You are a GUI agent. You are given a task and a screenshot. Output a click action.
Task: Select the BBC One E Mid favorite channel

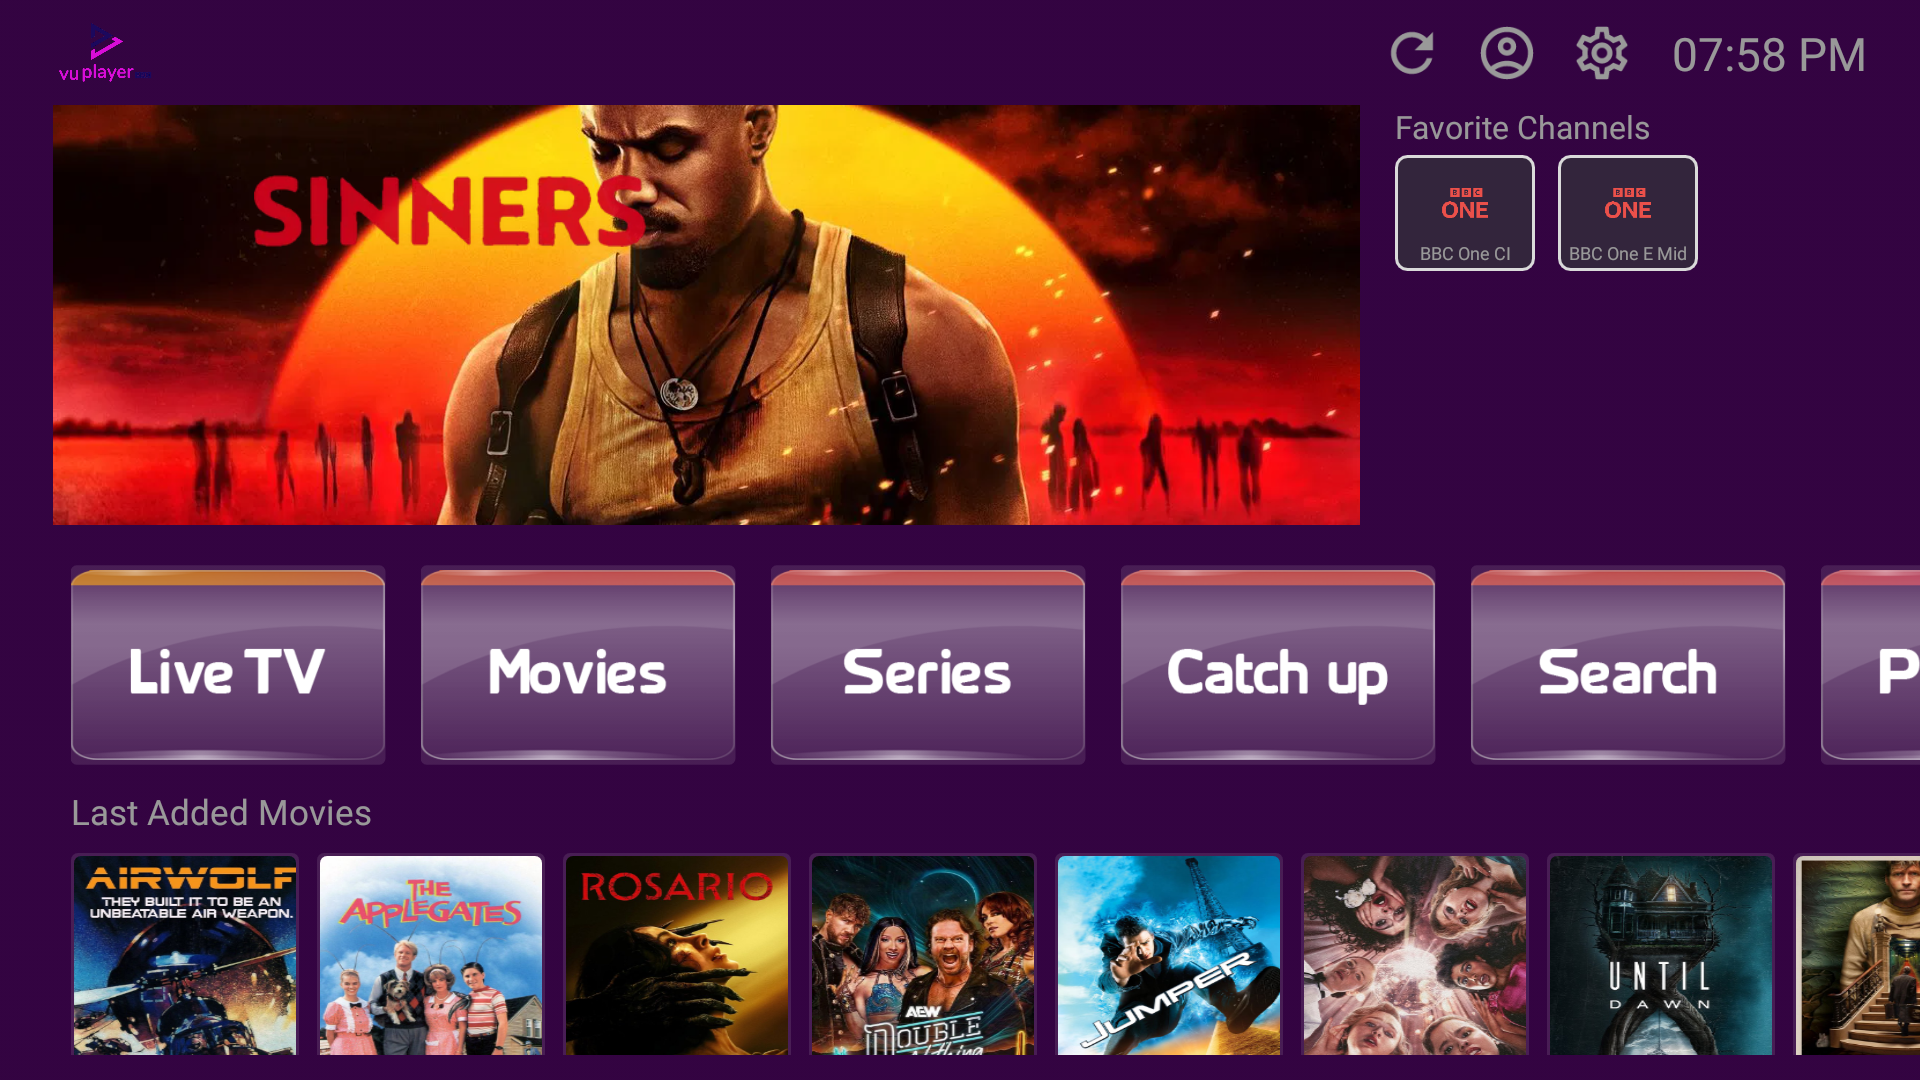1628,213
